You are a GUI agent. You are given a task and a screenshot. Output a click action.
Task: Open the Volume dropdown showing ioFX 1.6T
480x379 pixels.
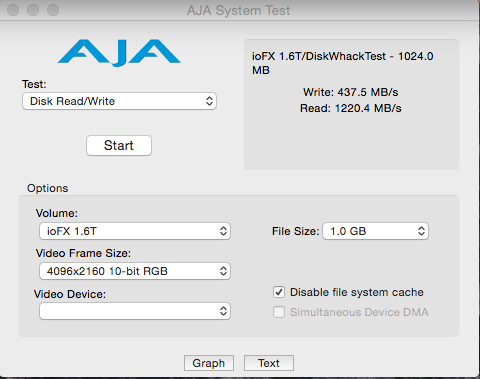tap(135, 231)
